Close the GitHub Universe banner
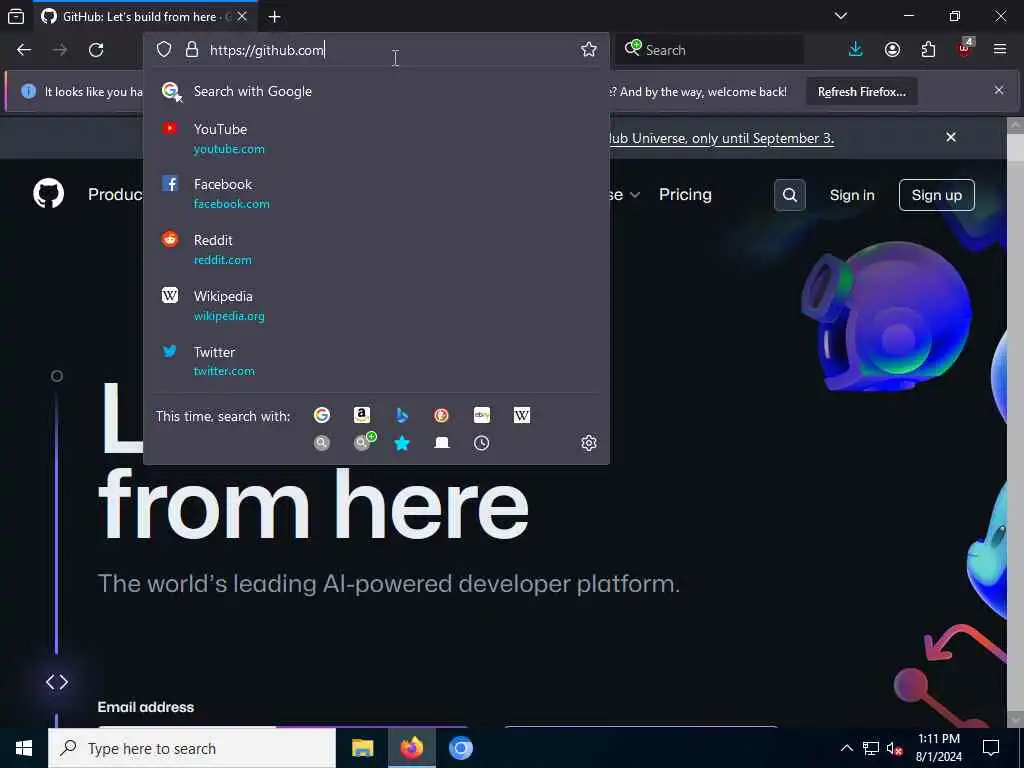The width and height of the screenshot is (1024, 768). [951, 137]
